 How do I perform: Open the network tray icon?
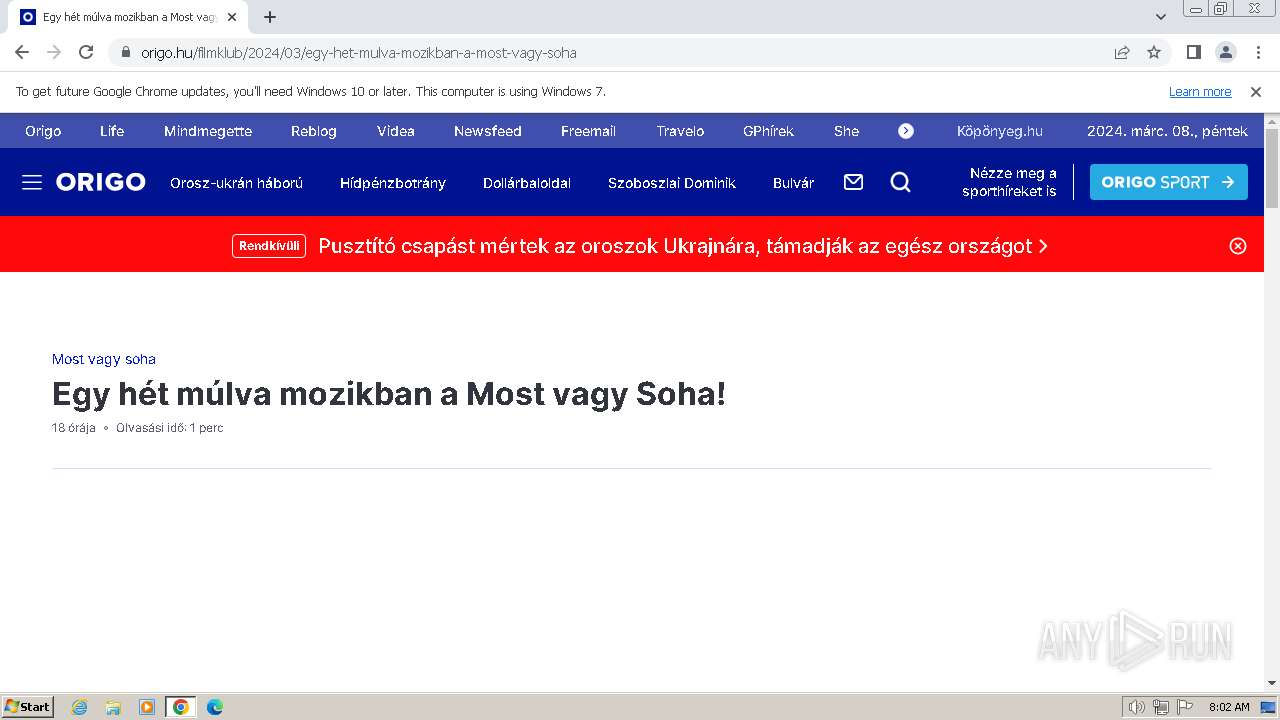[1161, 707]
